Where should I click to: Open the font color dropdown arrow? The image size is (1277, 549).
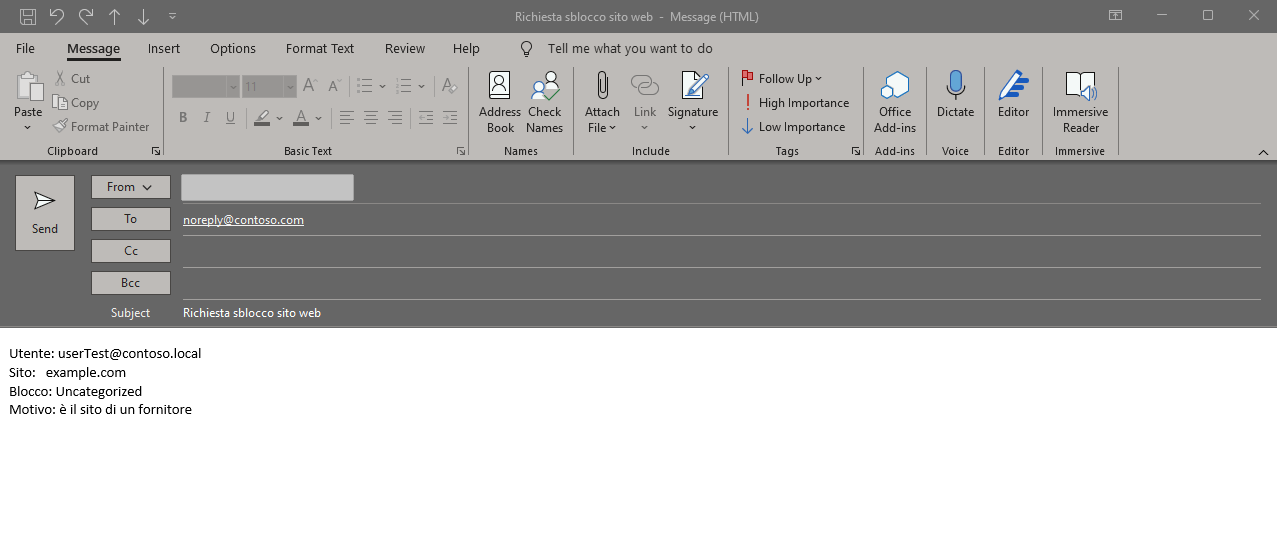(x=319, y=118)
